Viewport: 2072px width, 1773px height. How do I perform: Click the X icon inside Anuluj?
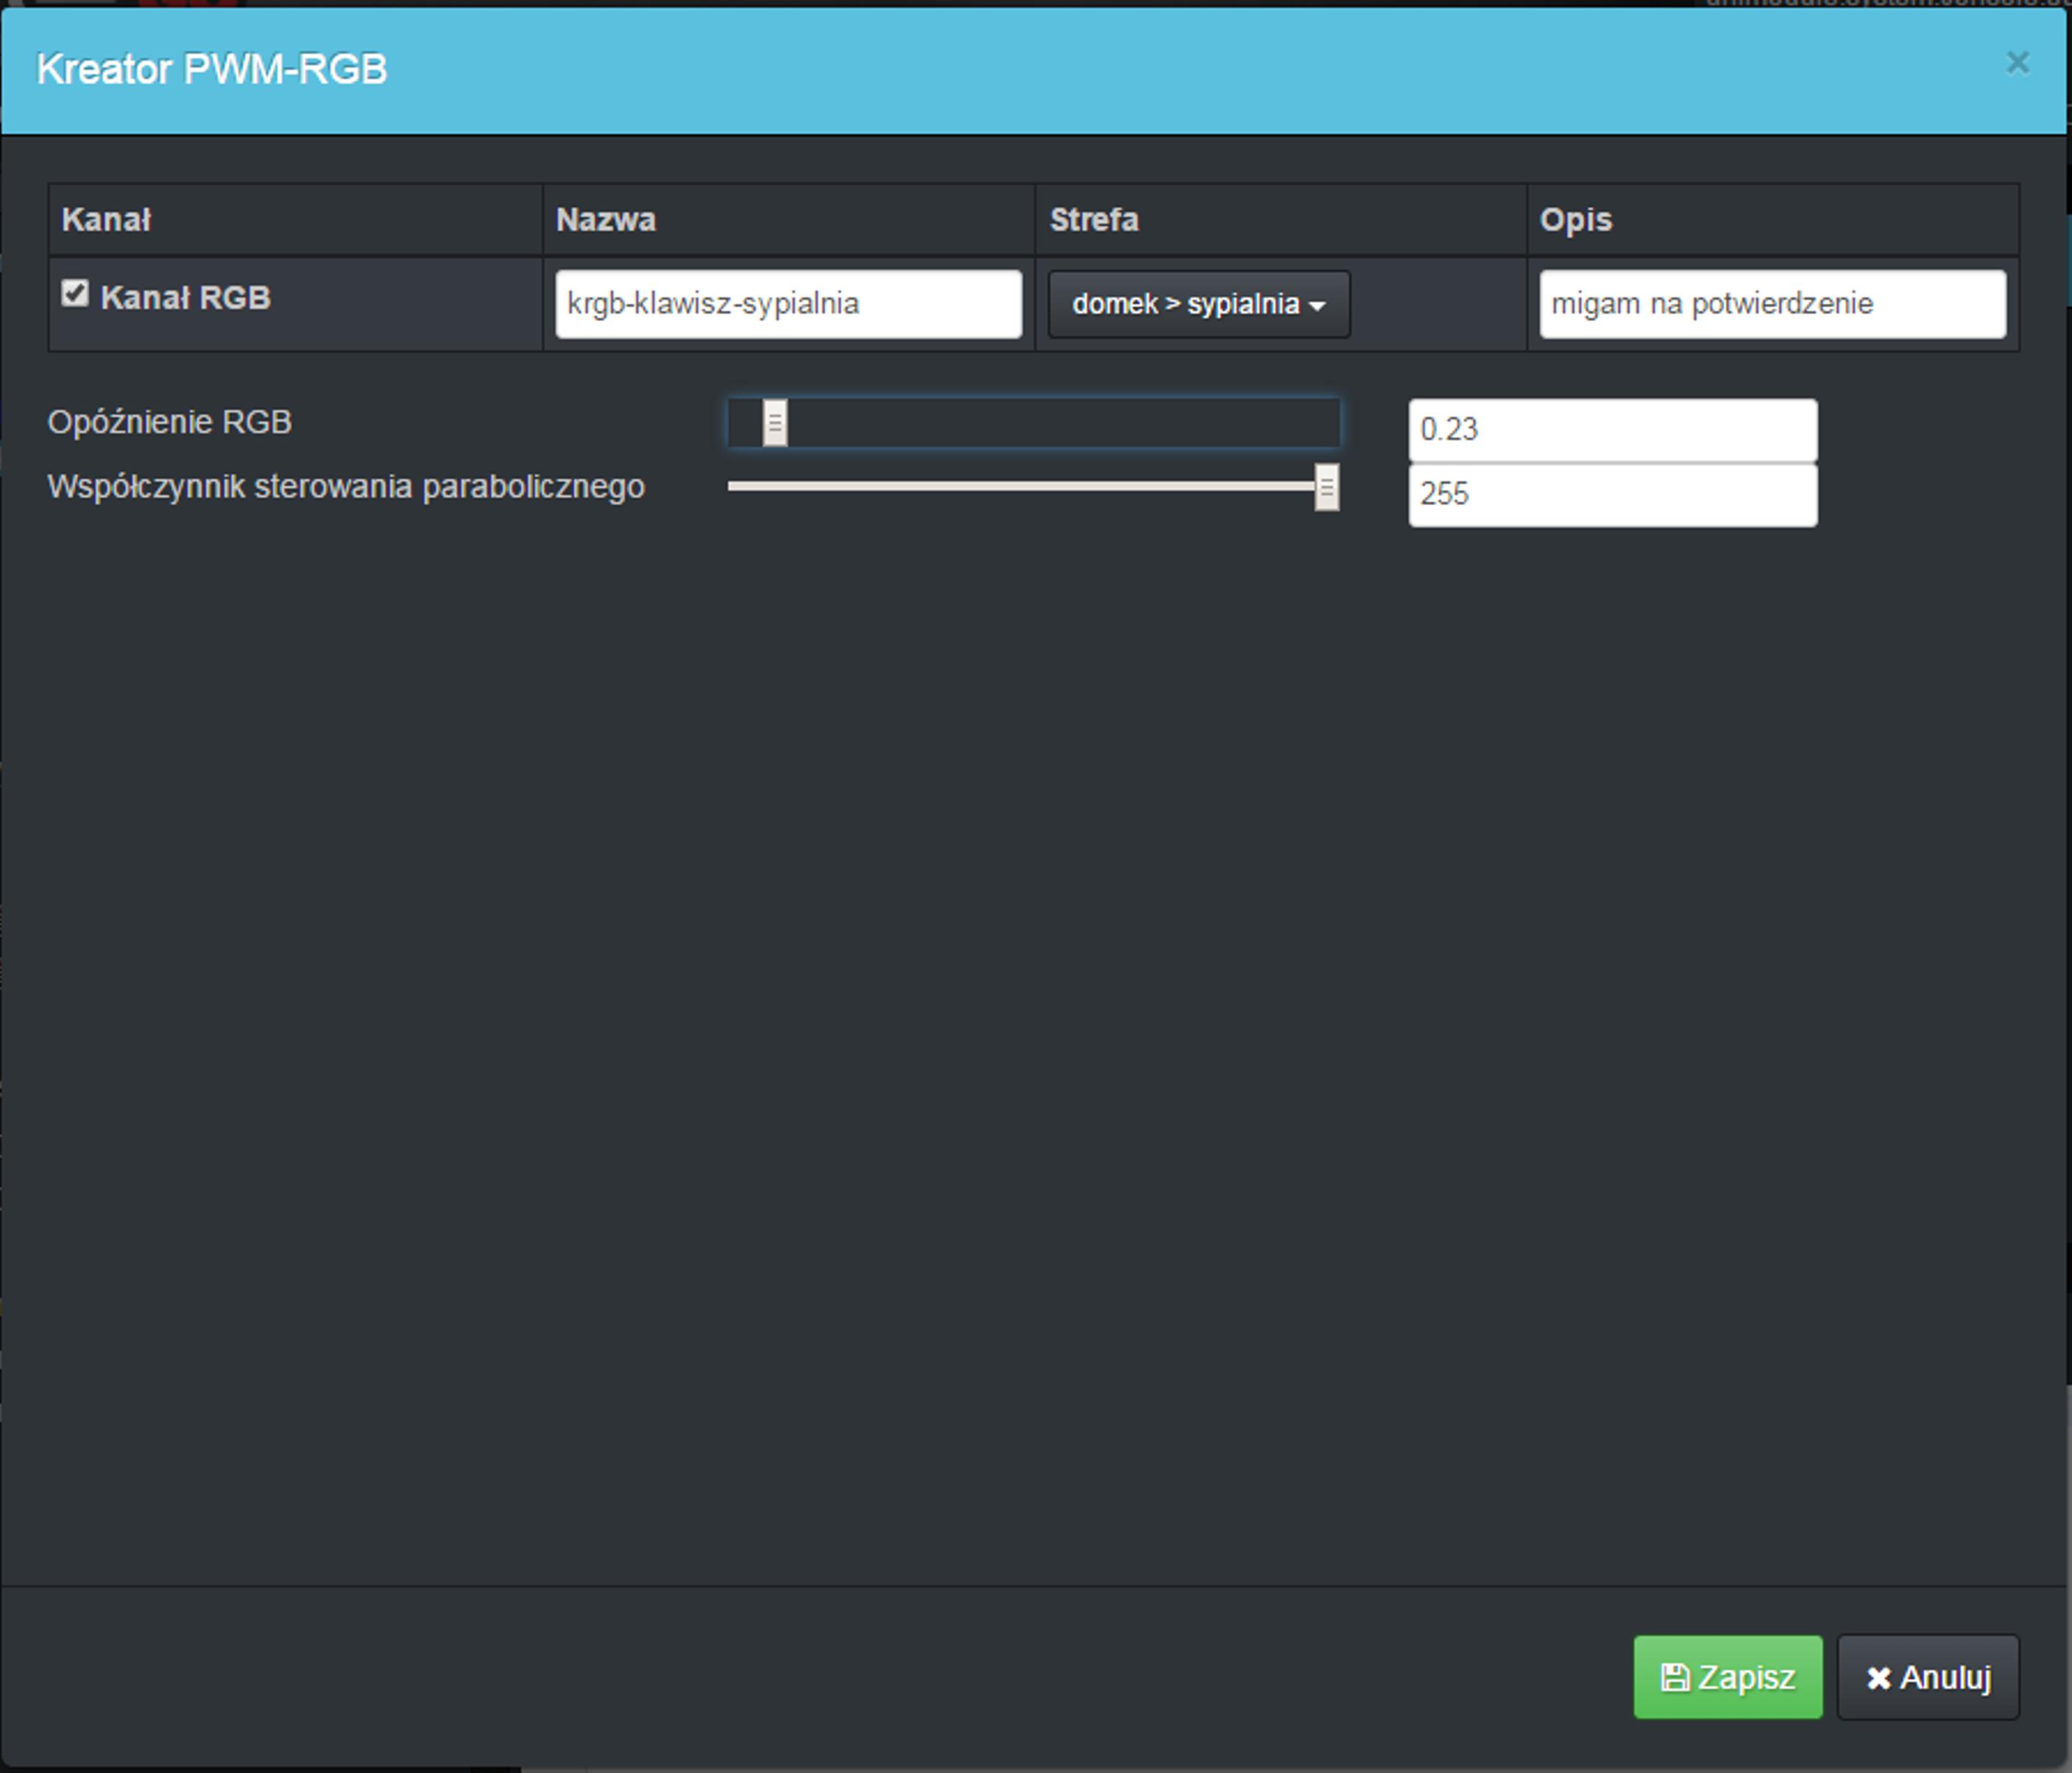[1878, 1678]
